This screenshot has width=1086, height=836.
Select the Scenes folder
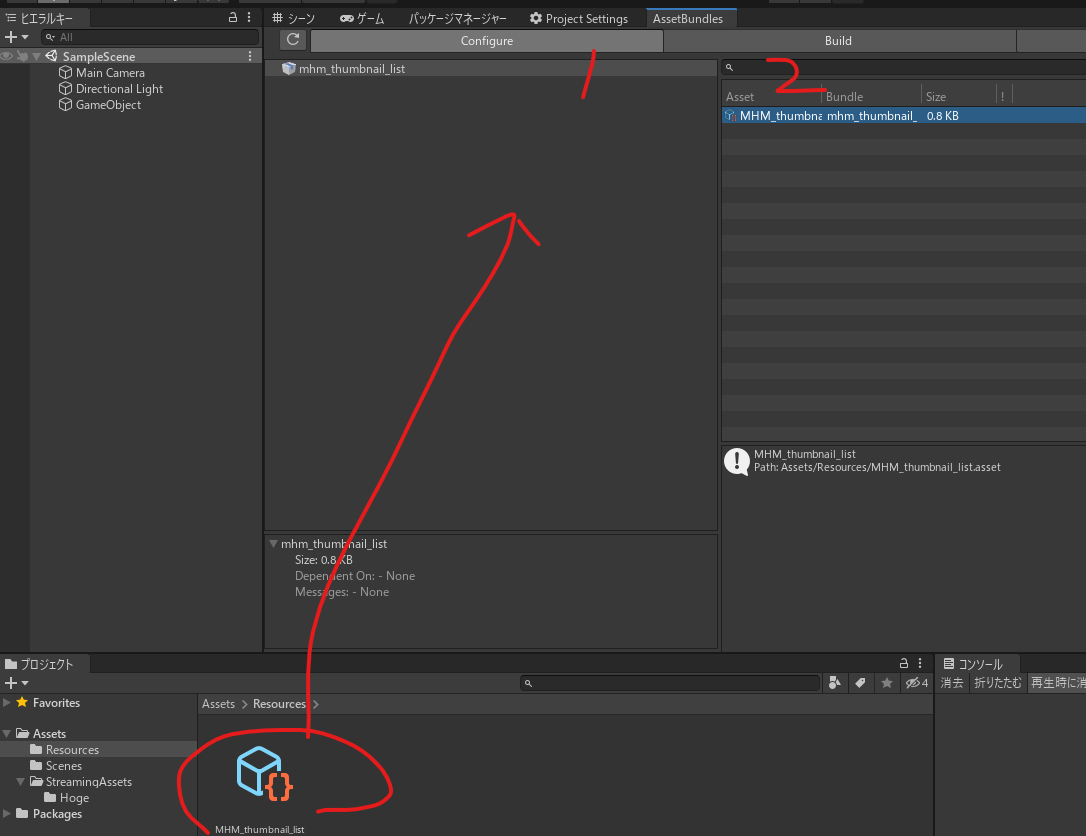click(x=64, y=765)
